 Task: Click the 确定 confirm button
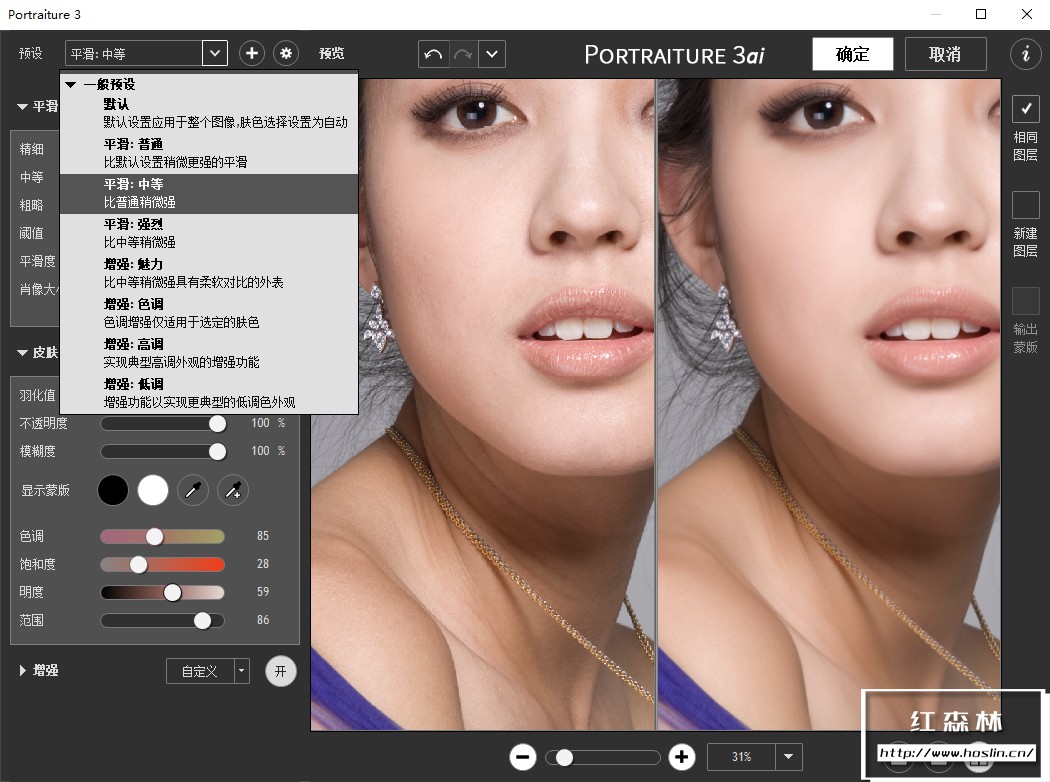852,54
